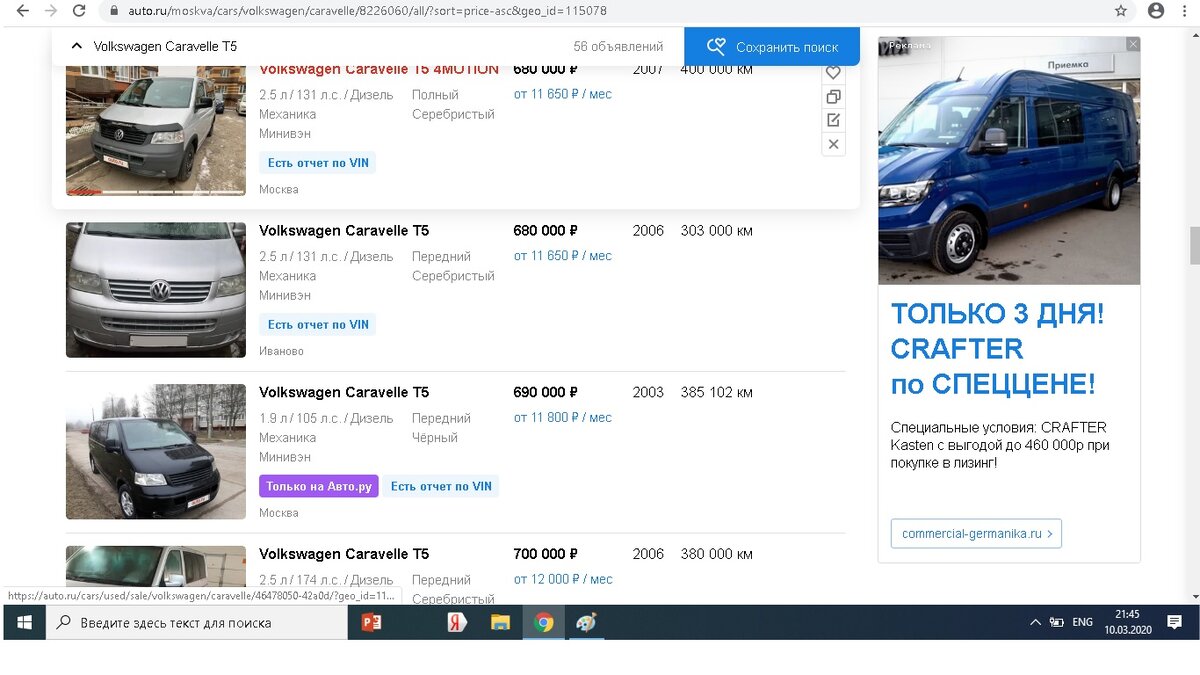1200x675 pixels.
Task: Open VIN report badge of black Caravelle
Action: [441, 487]
